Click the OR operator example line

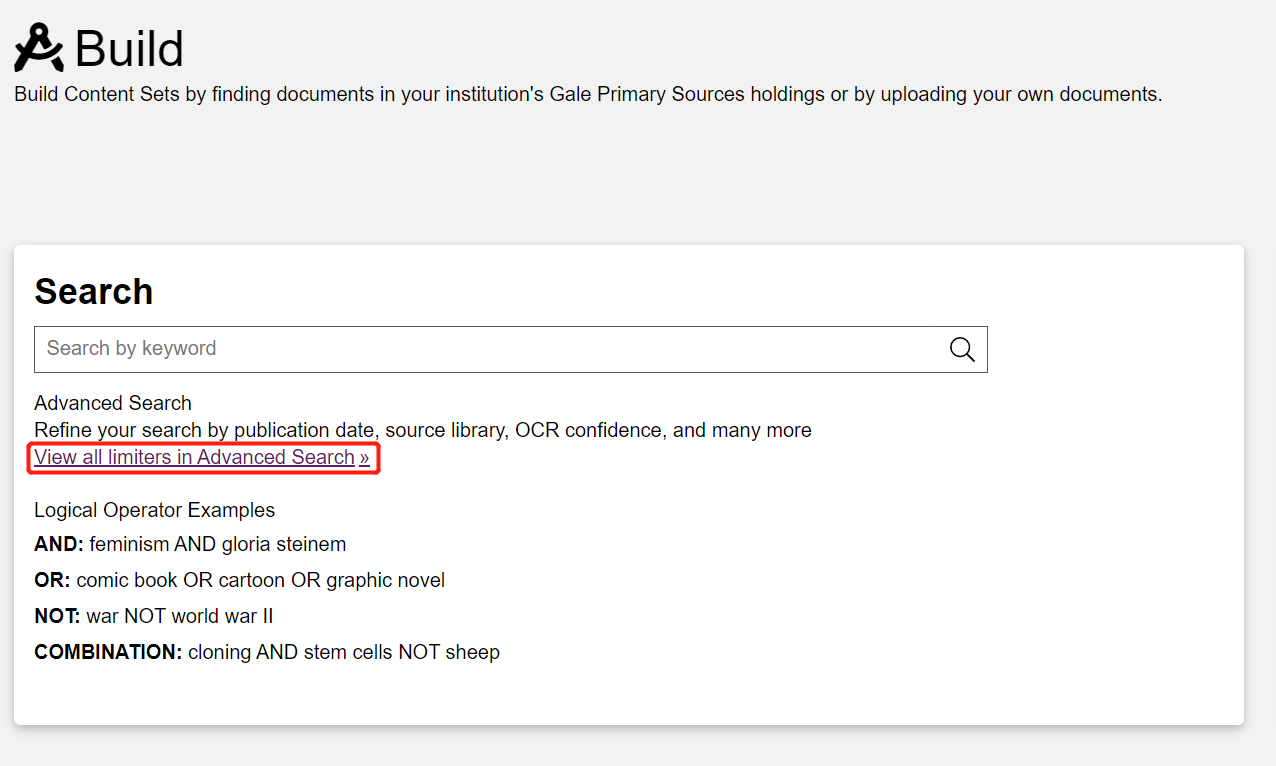click(x=240, y=579)
